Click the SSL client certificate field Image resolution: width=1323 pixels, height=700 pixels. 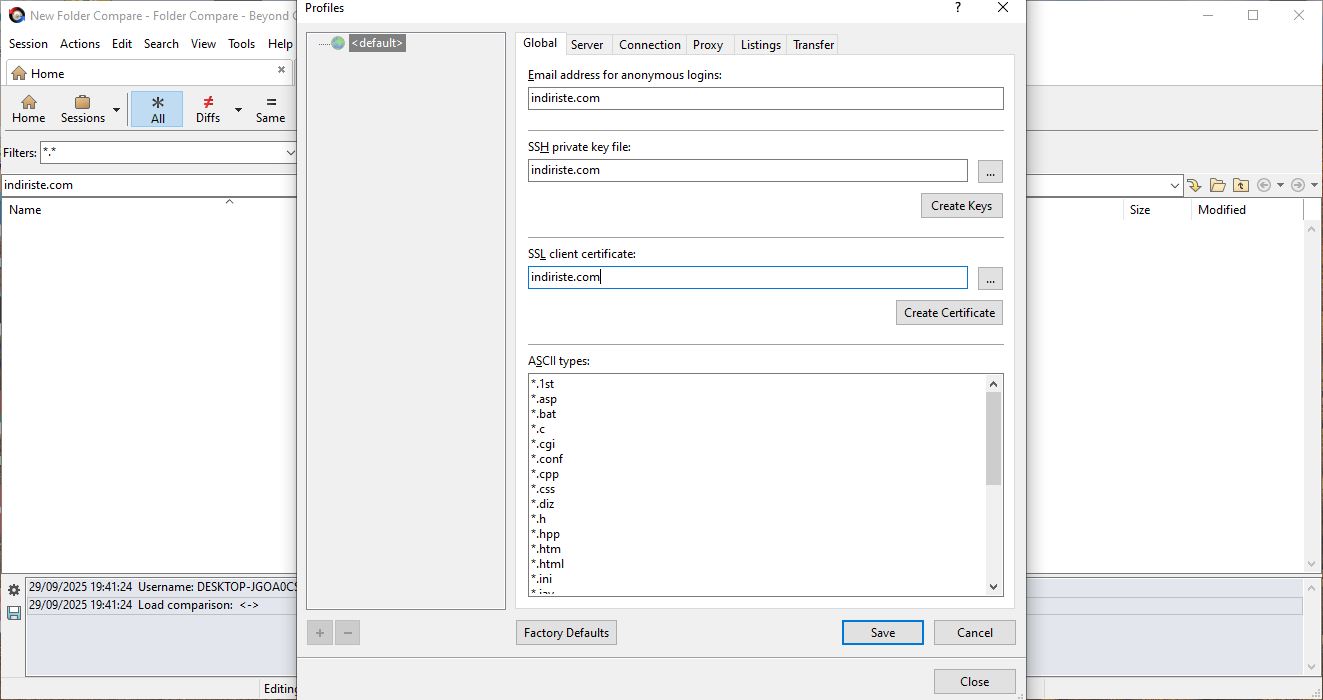pos(748,277)
